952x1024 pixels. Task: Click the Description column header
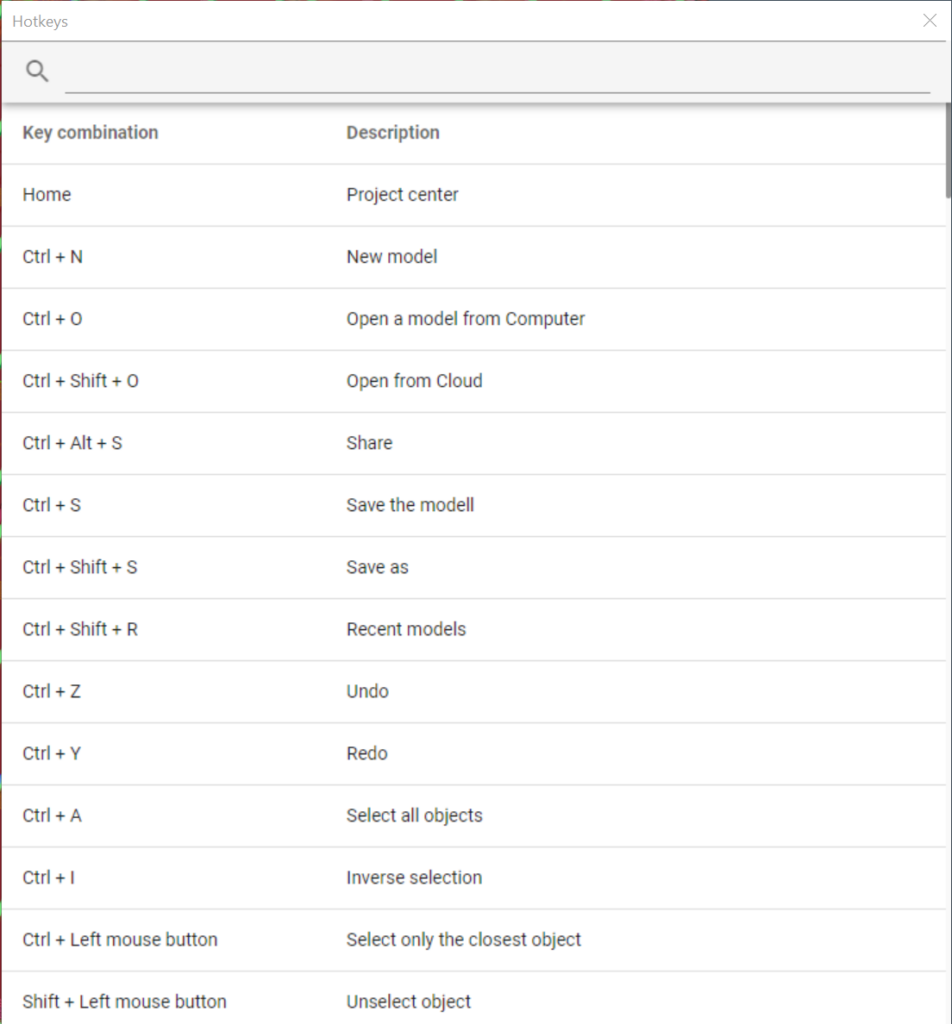392,133
